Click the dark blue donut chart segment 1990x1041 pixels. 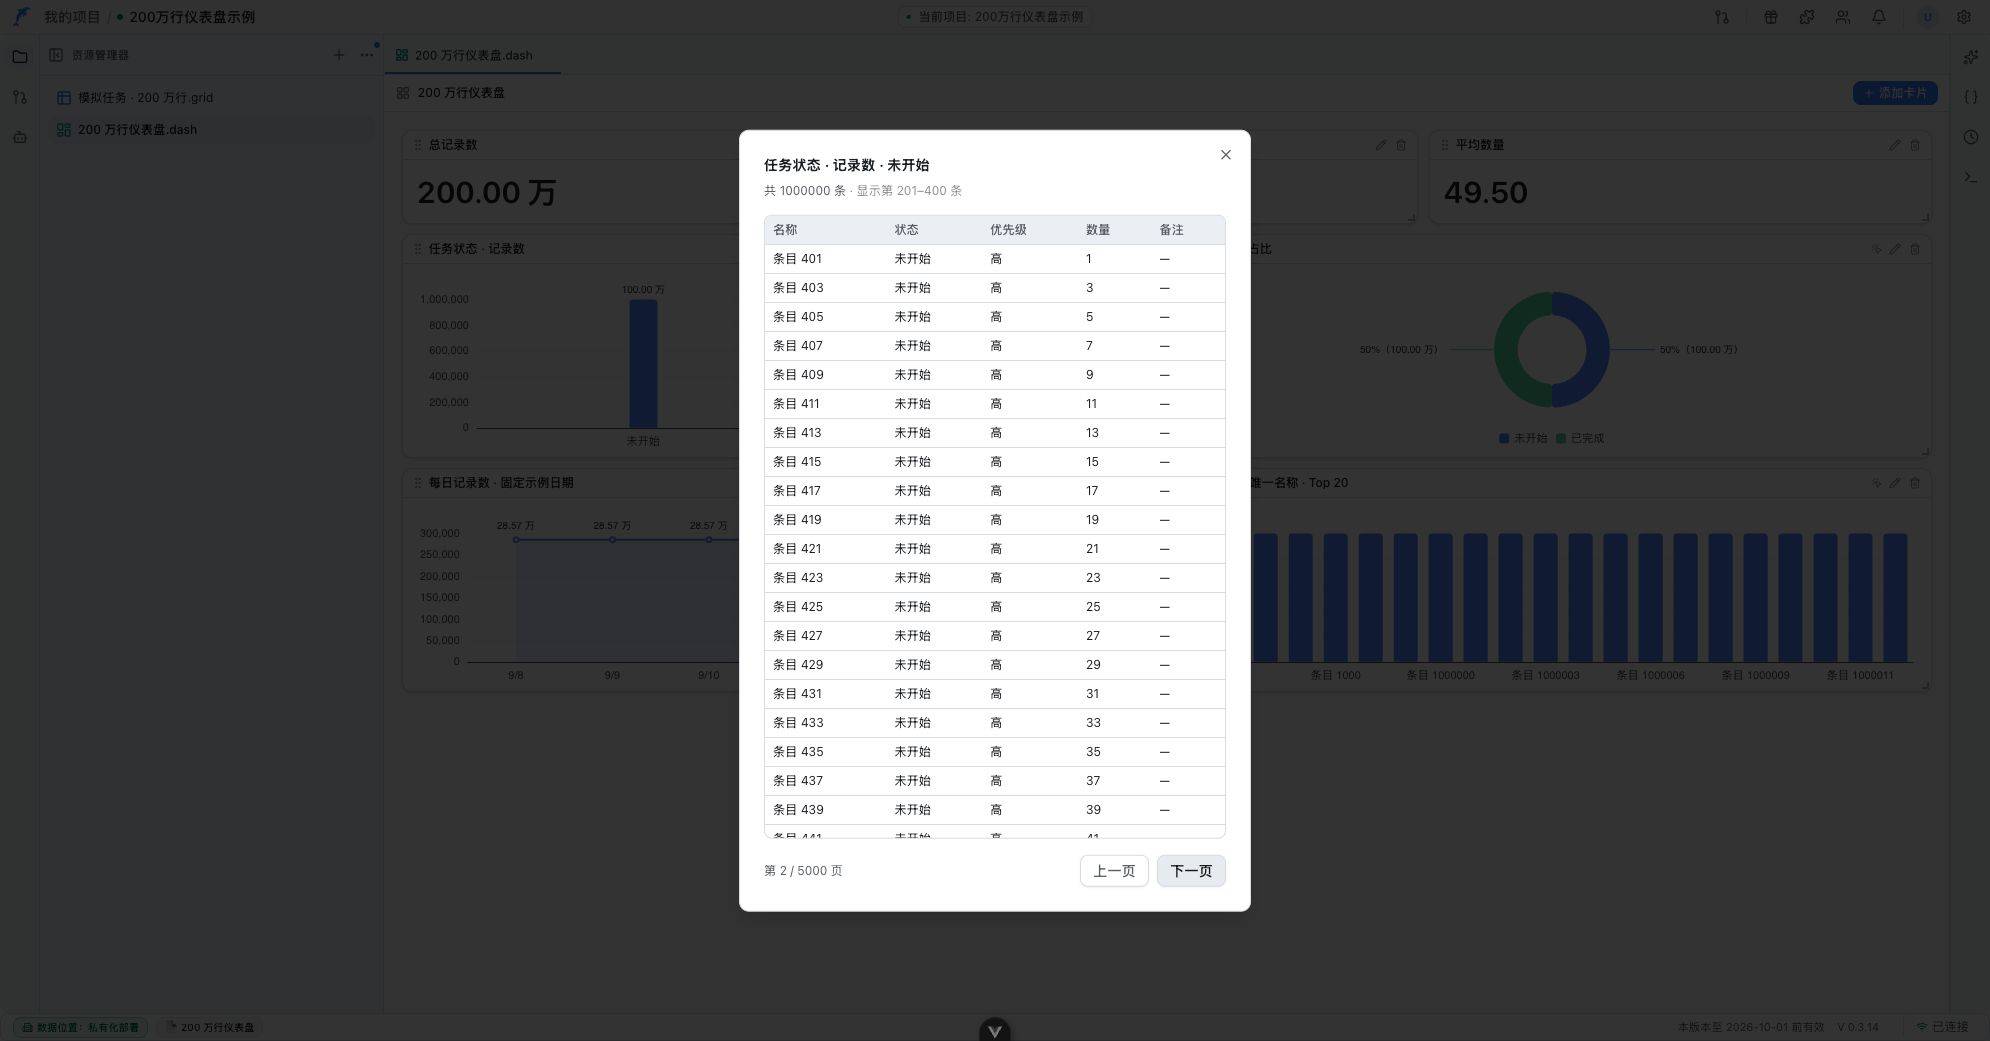pos(1597,350)
